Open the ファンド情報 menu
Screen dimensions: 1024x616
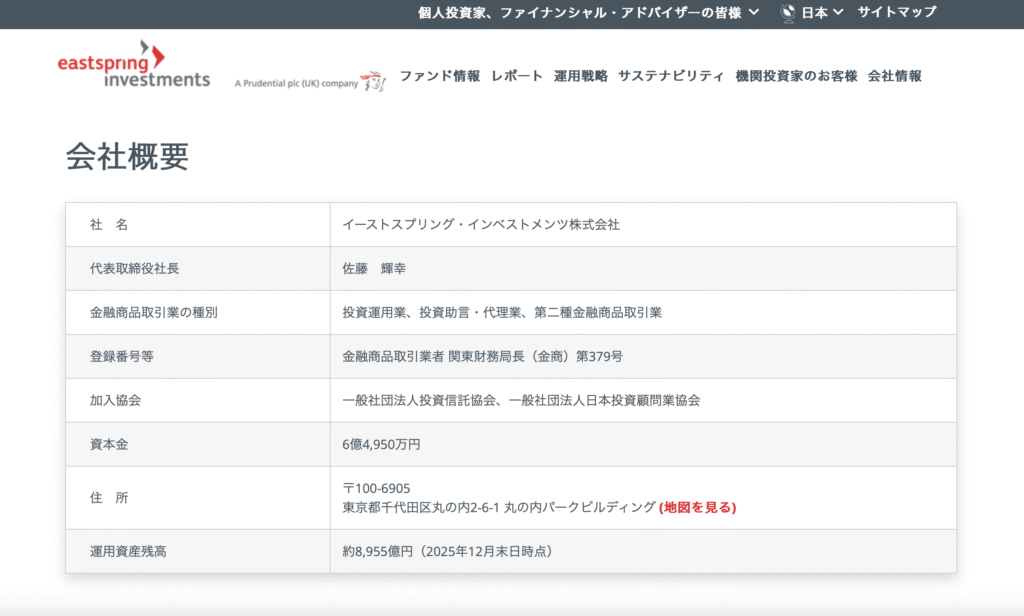click(440, 76)
